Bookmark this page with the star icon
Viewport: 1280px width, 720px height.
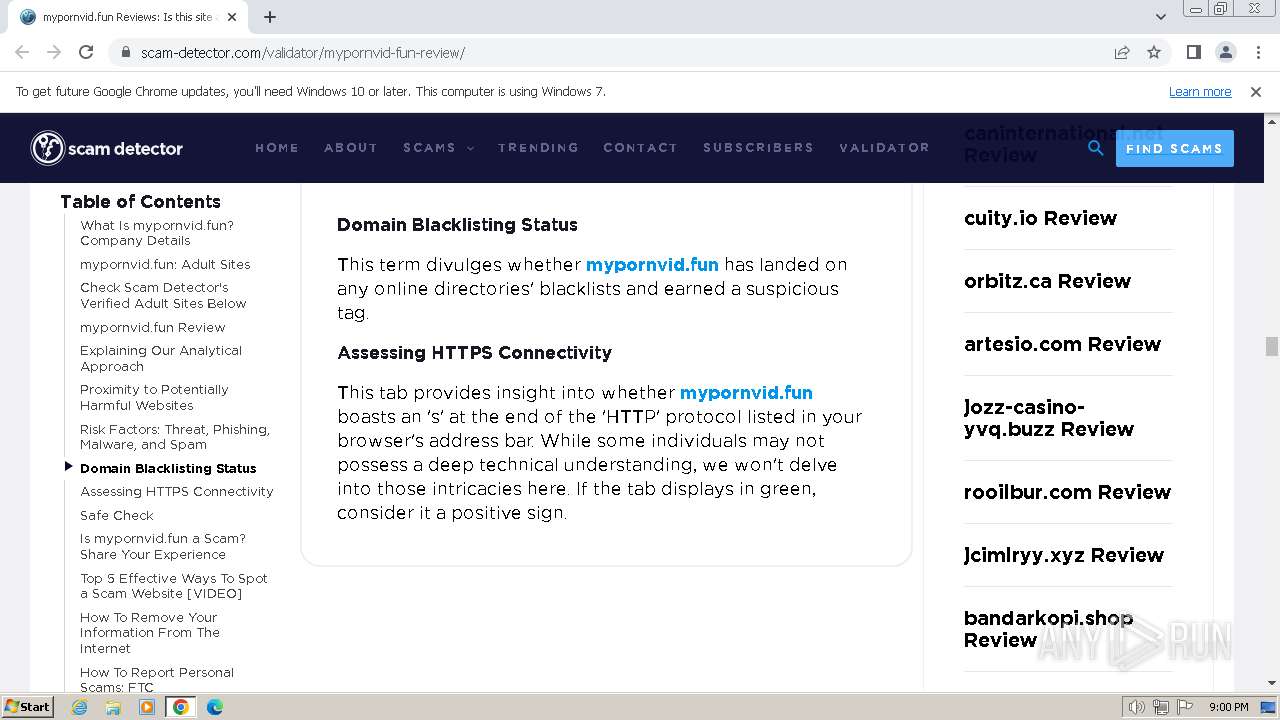click(1154, 52)
